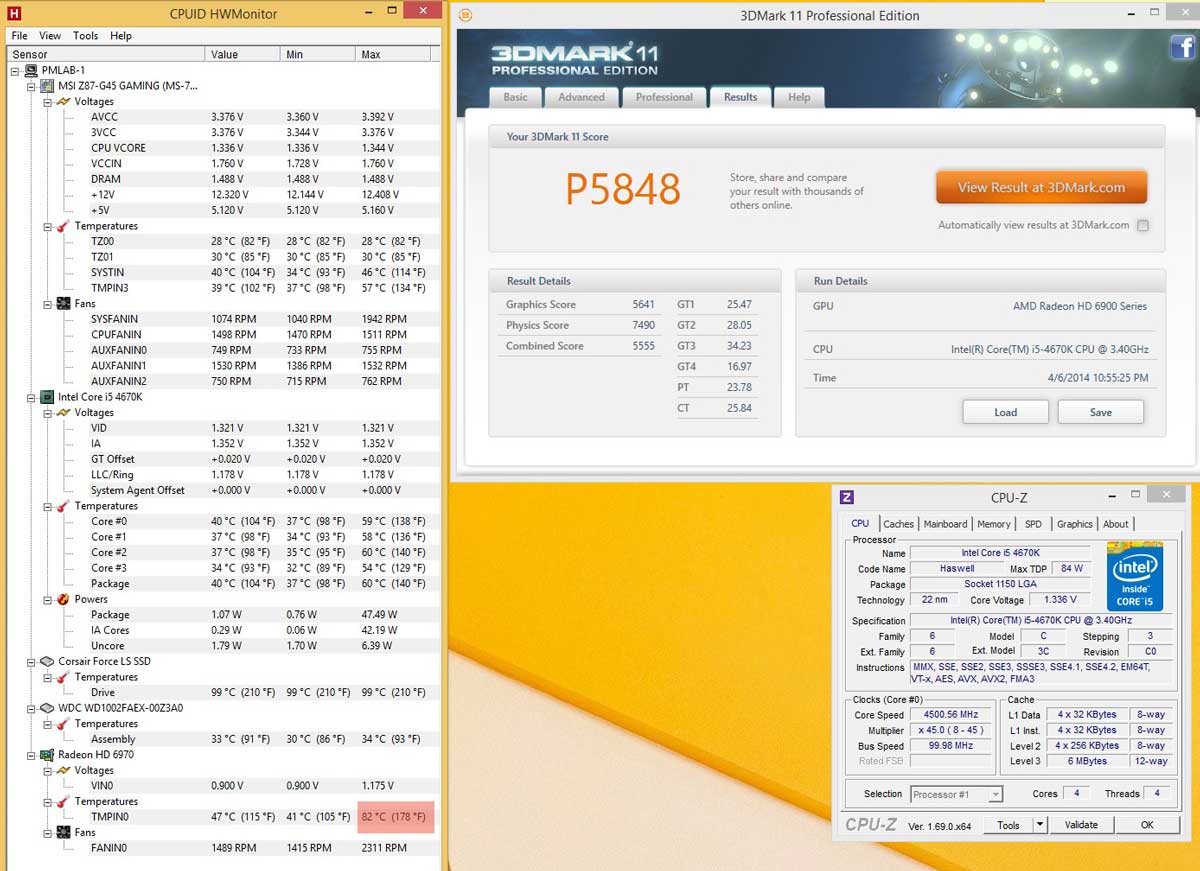This screenshot has width=1200, height=871.
Task: Click the MSI Z87-G45 motherboard icon
Action: [46, 86]
